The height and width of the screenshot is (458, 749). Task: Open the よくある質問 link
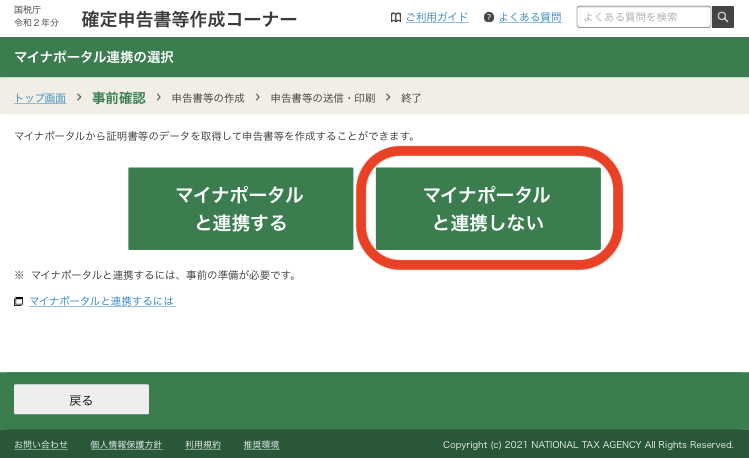point(530,17)
